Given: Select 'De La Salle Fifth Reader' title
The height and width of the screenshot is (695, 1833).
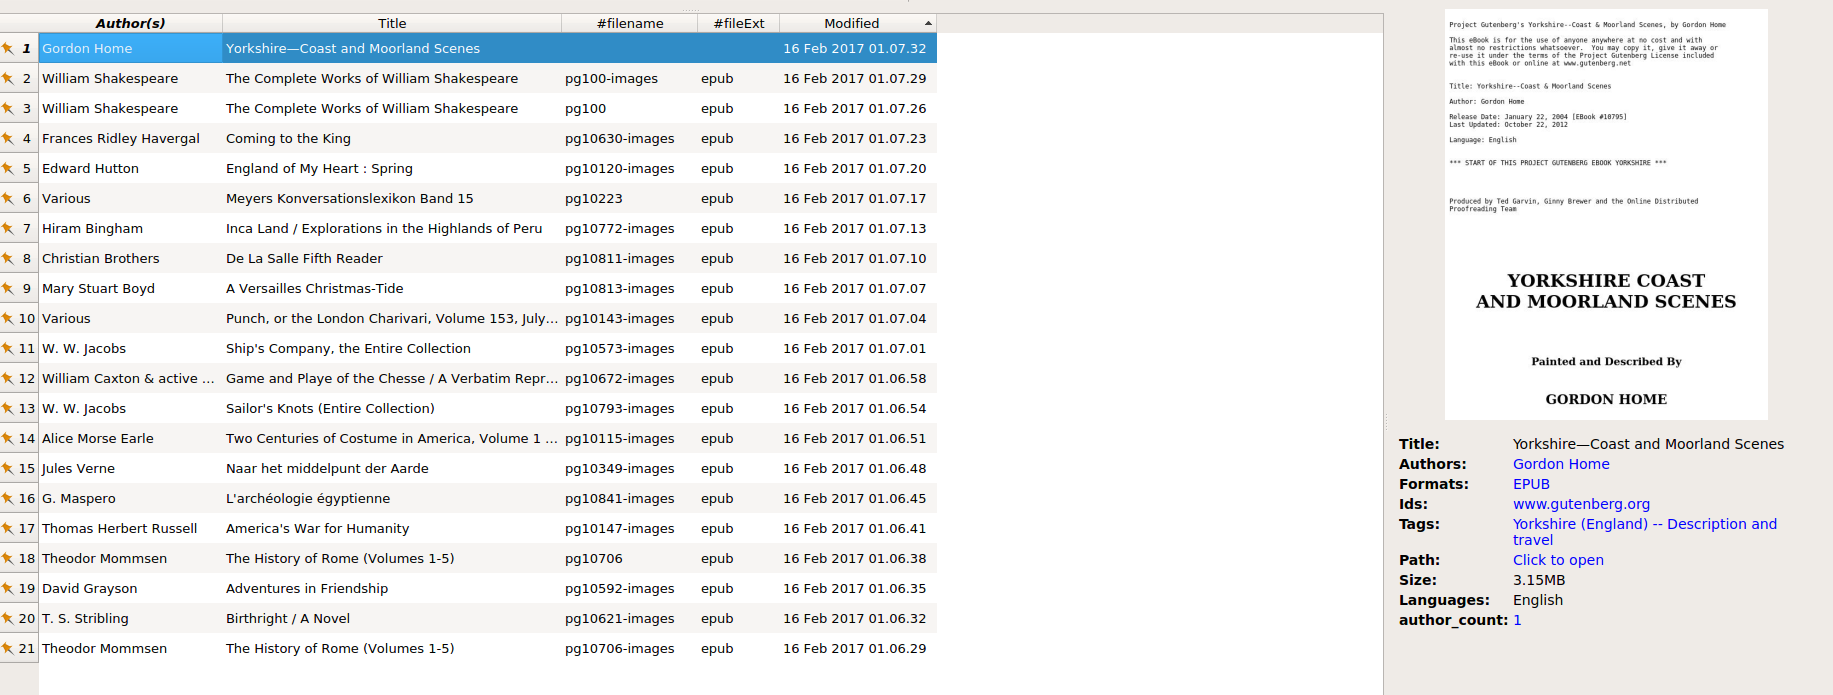Looking at the screenshot, I should [x=392, y=258].
